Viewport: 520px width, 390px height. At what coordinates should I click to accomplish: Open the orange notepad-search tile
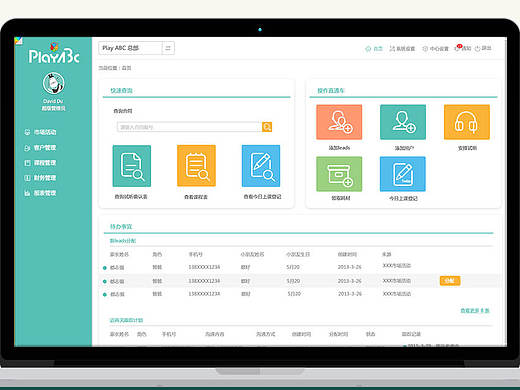196,166
